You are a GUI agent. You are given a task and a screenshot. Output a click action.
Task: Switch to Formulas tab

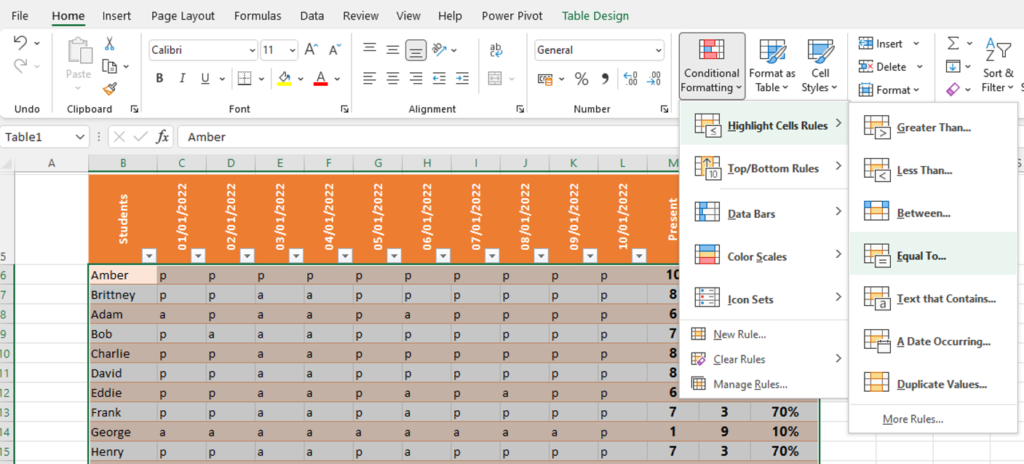click(x=258, y=16)
